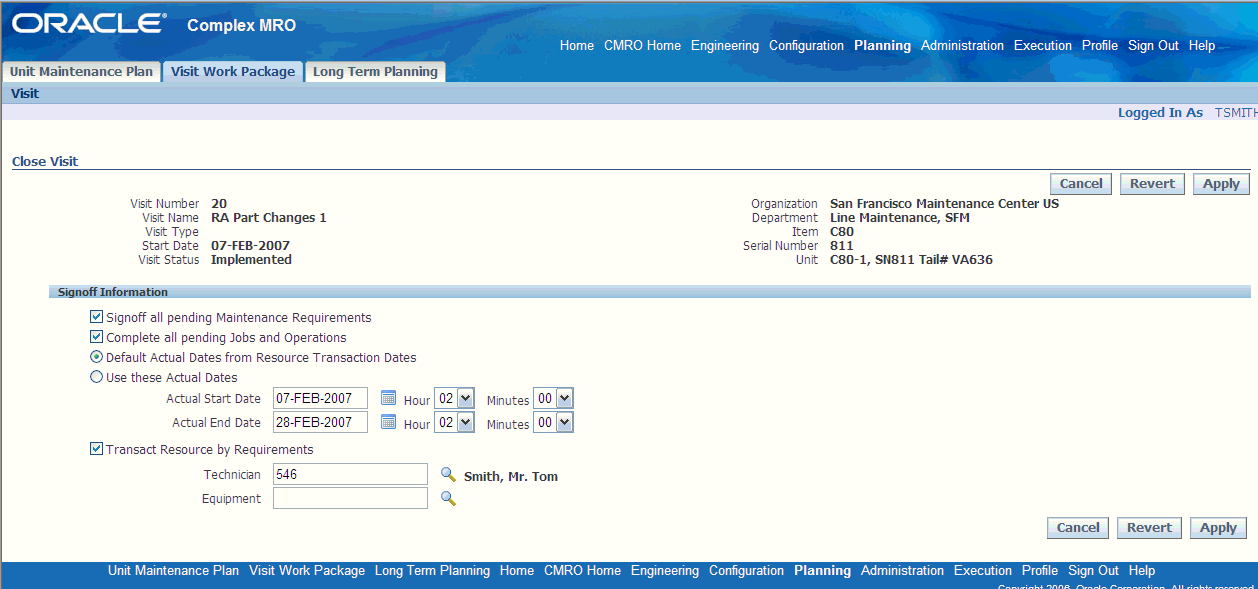This screenshot has height=589, width=1258.
Task: Click the San Francisco Maintenance Center US organization
Action: (x=944, y=204)
